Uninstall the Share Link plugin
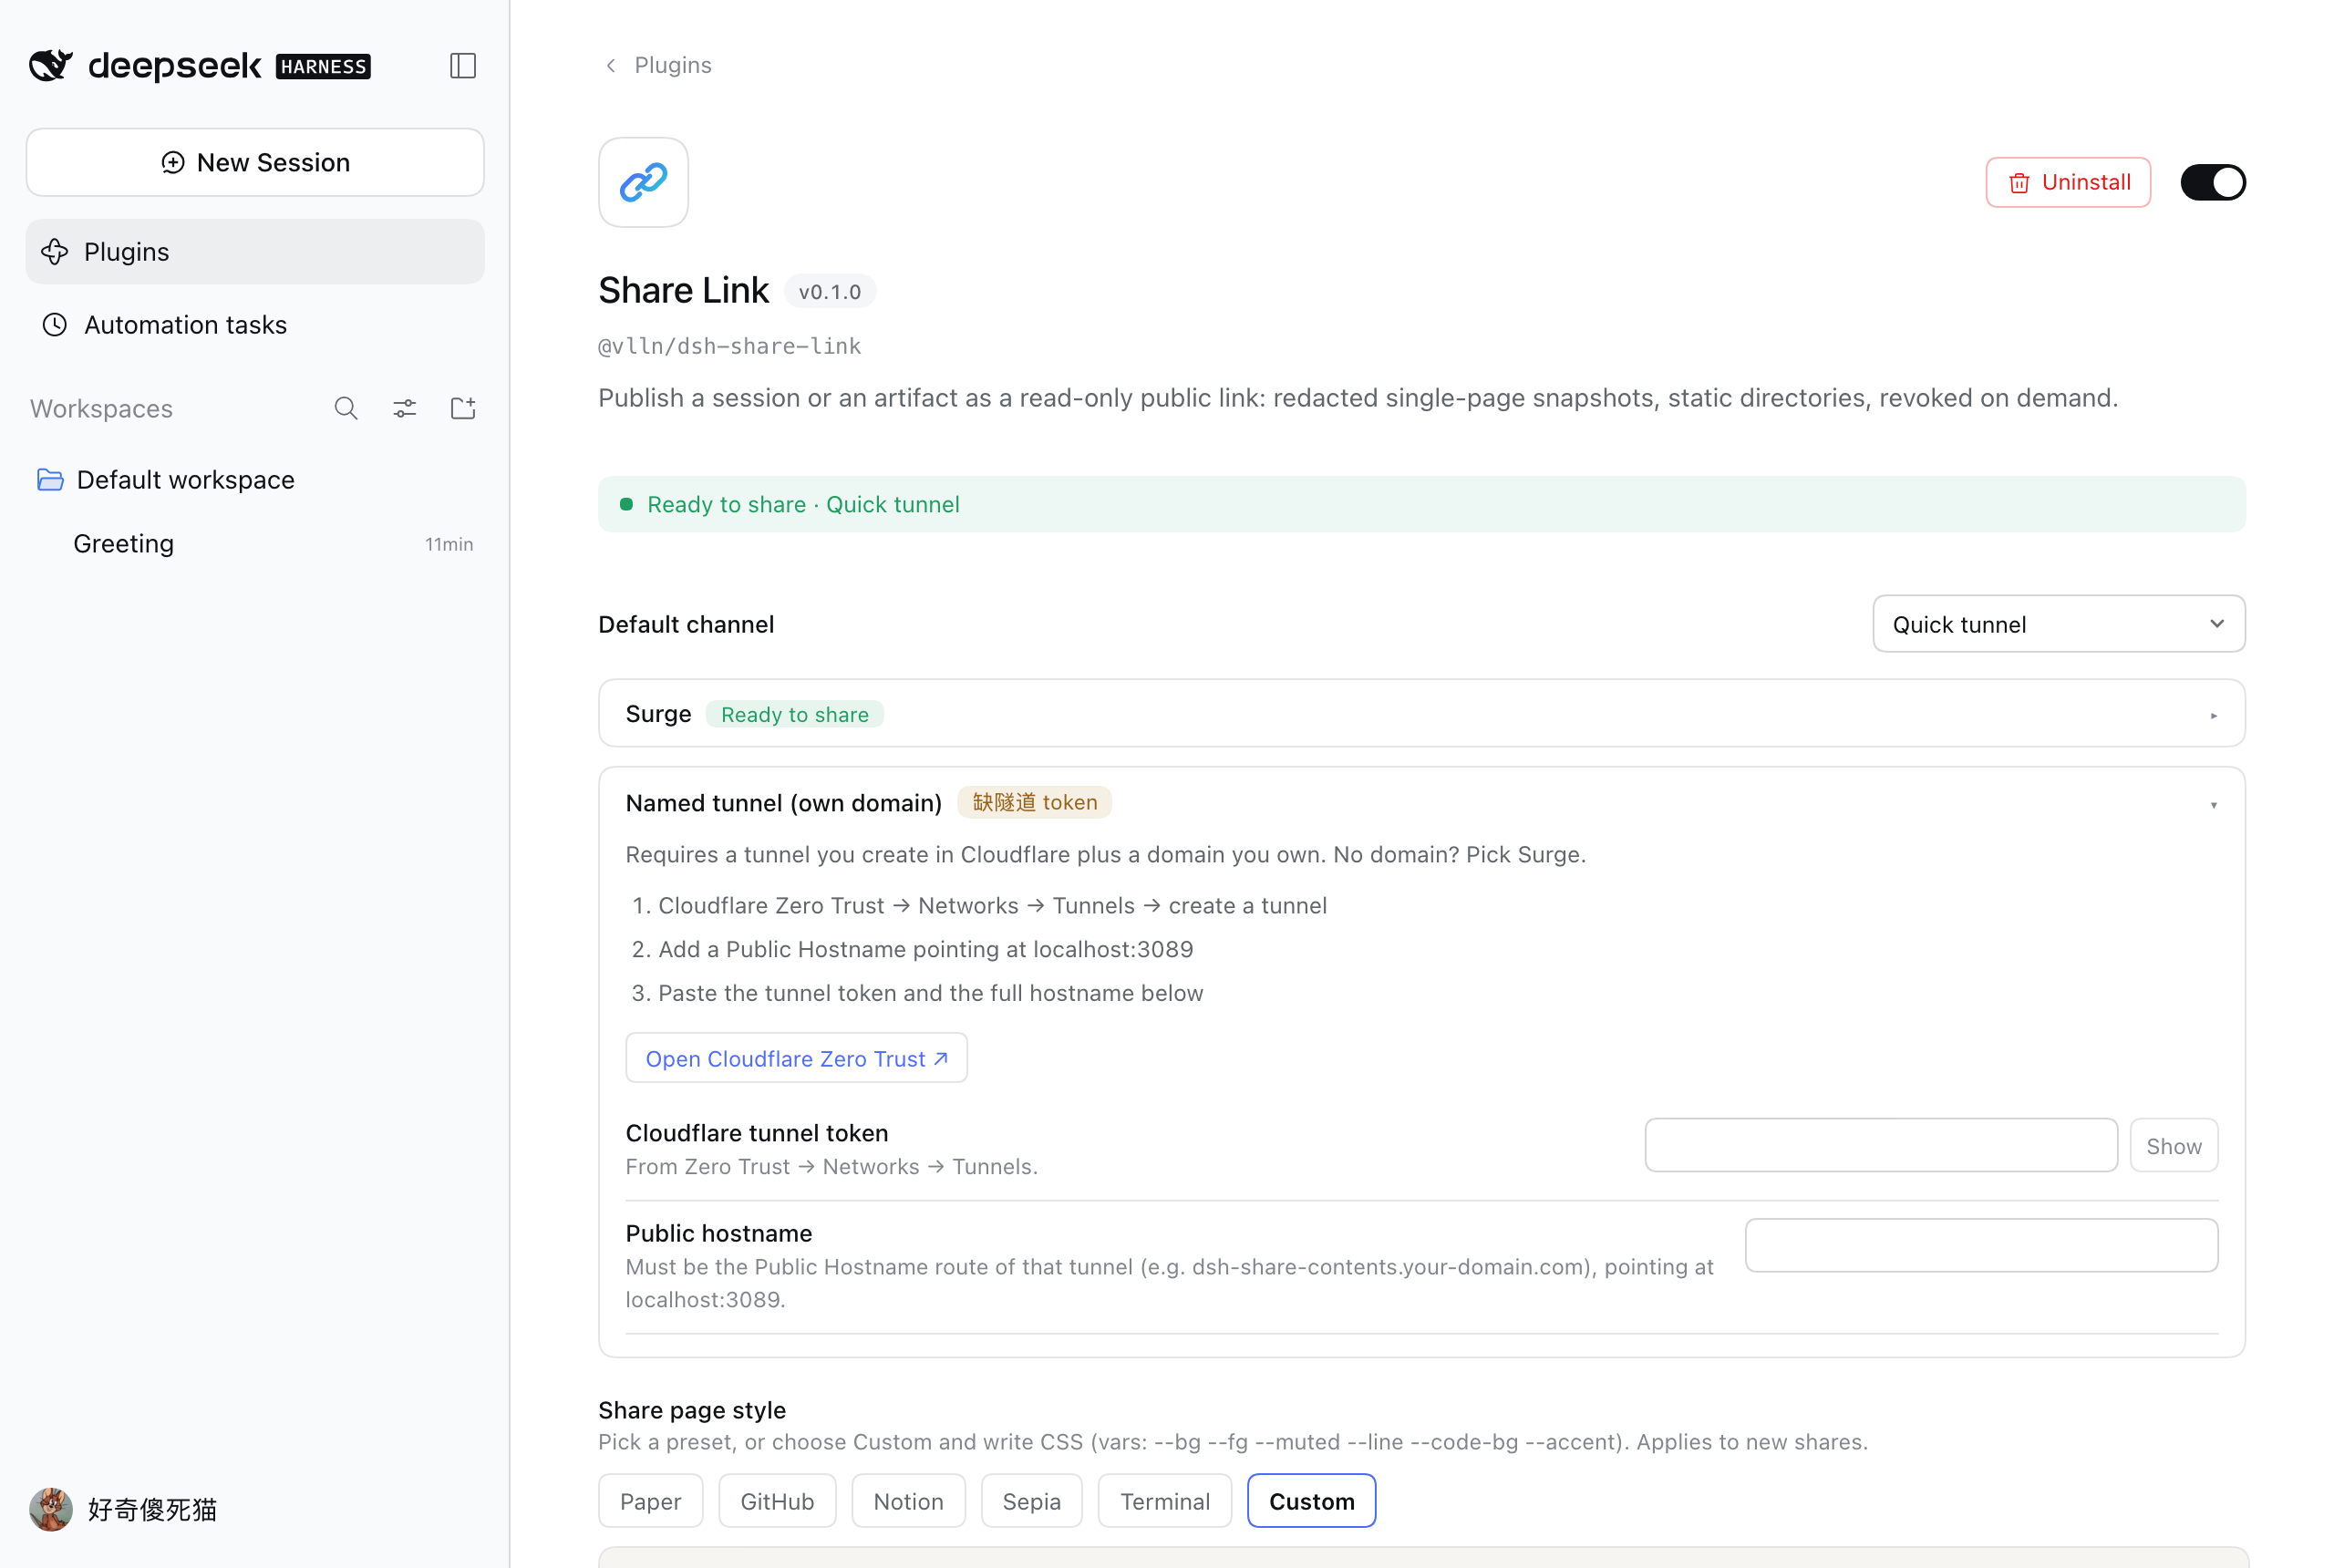 2068,182
